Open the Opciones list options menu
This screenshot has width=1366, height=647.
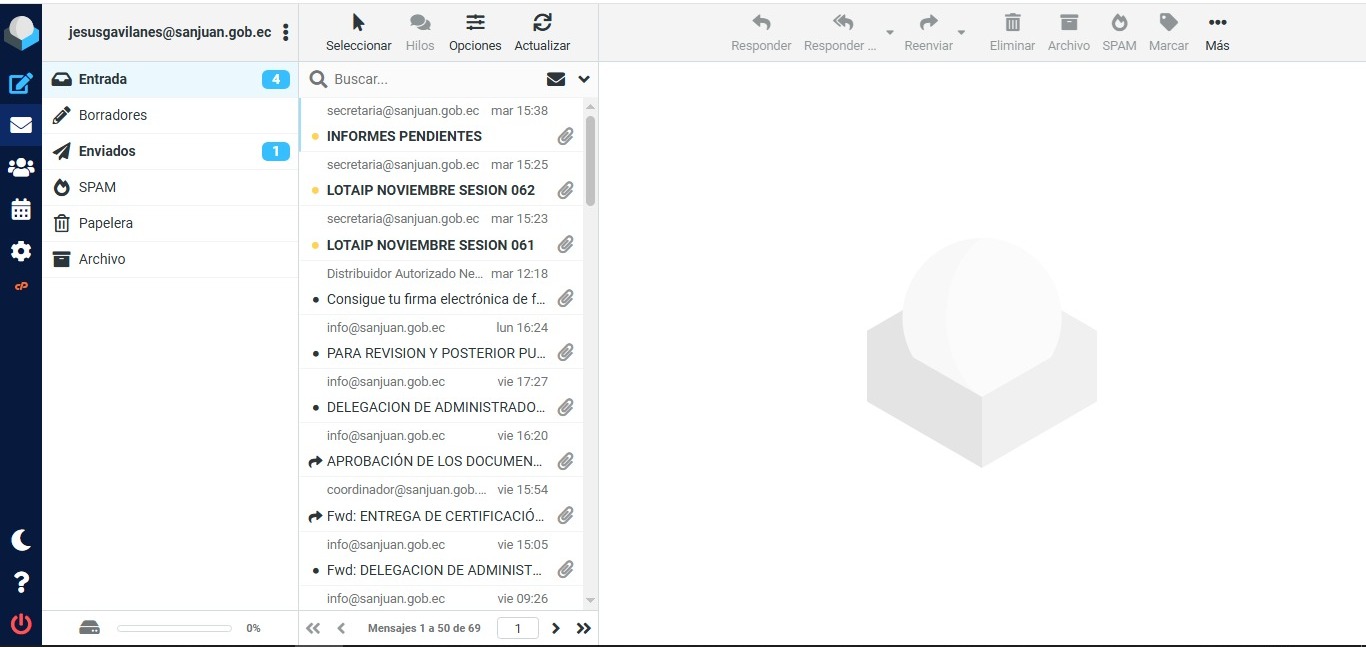[x=475, y=32]
